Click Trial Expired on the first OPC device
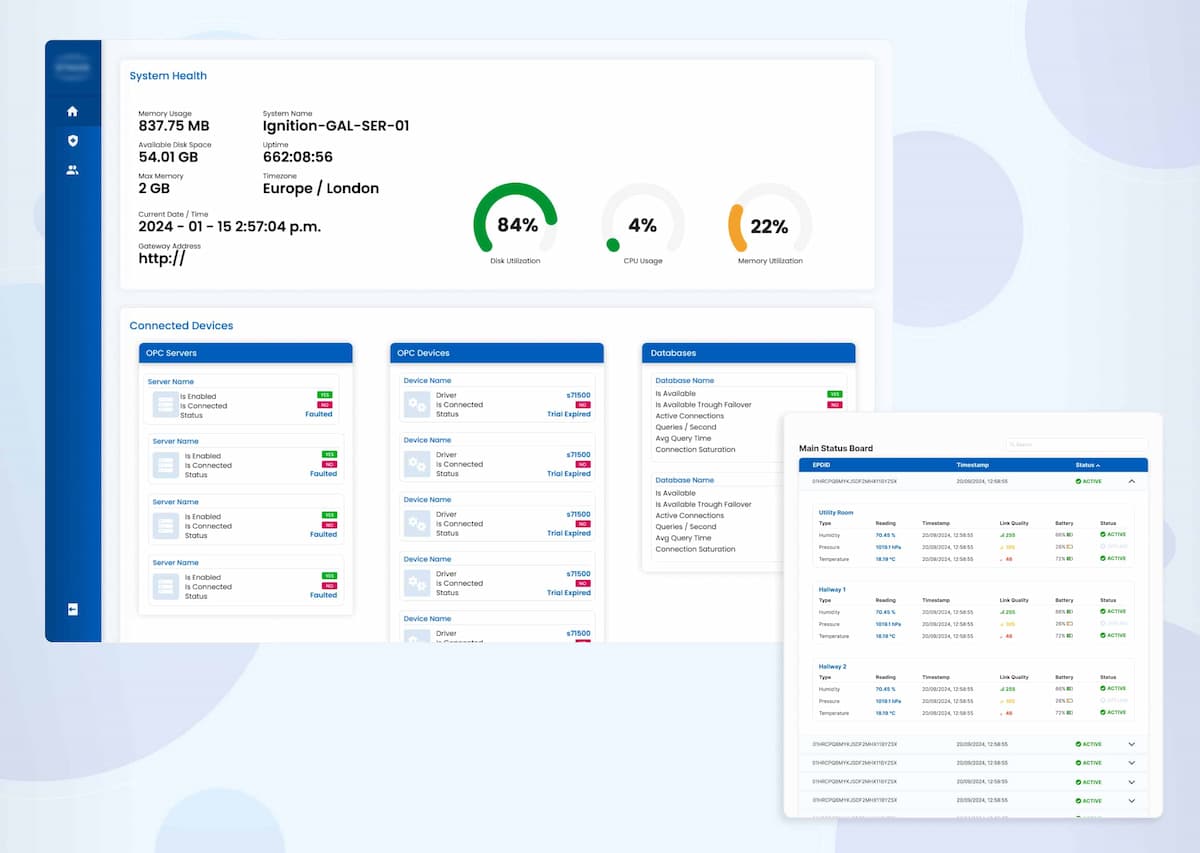This screenshot has width=1200, height=853. tap(568, 414)
